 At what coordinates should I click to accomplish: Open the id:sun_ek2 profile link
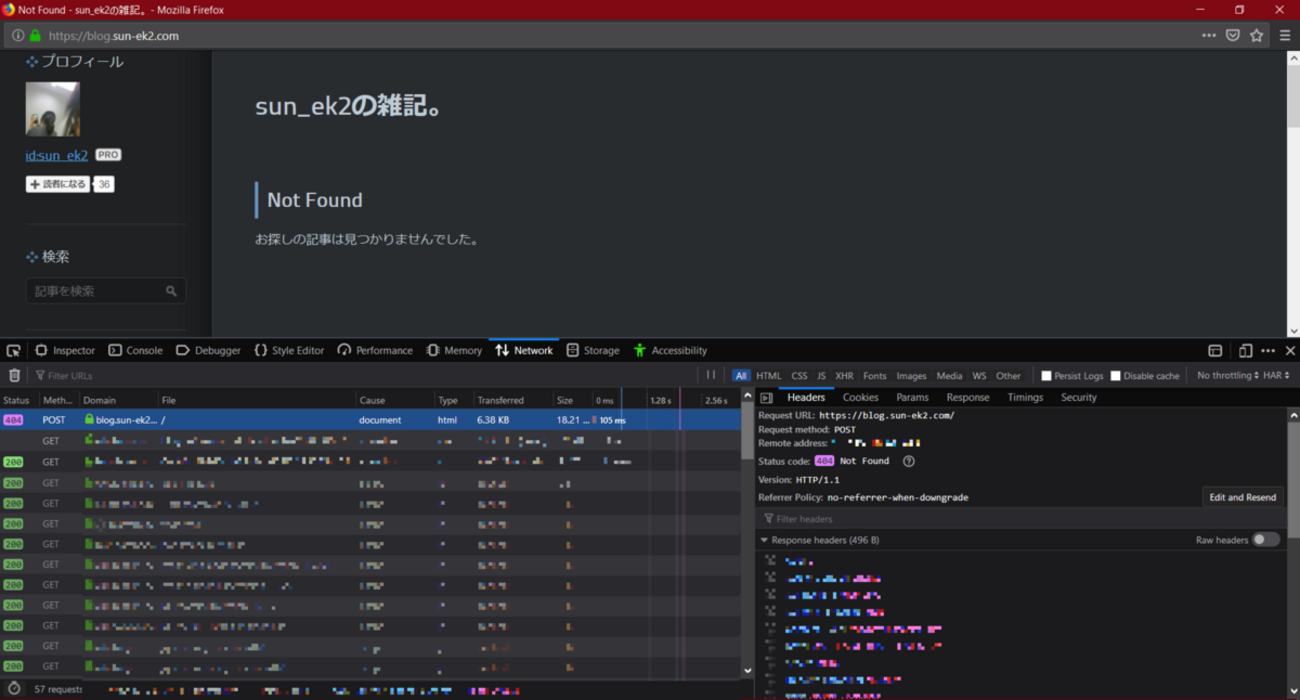coord(56,156)
